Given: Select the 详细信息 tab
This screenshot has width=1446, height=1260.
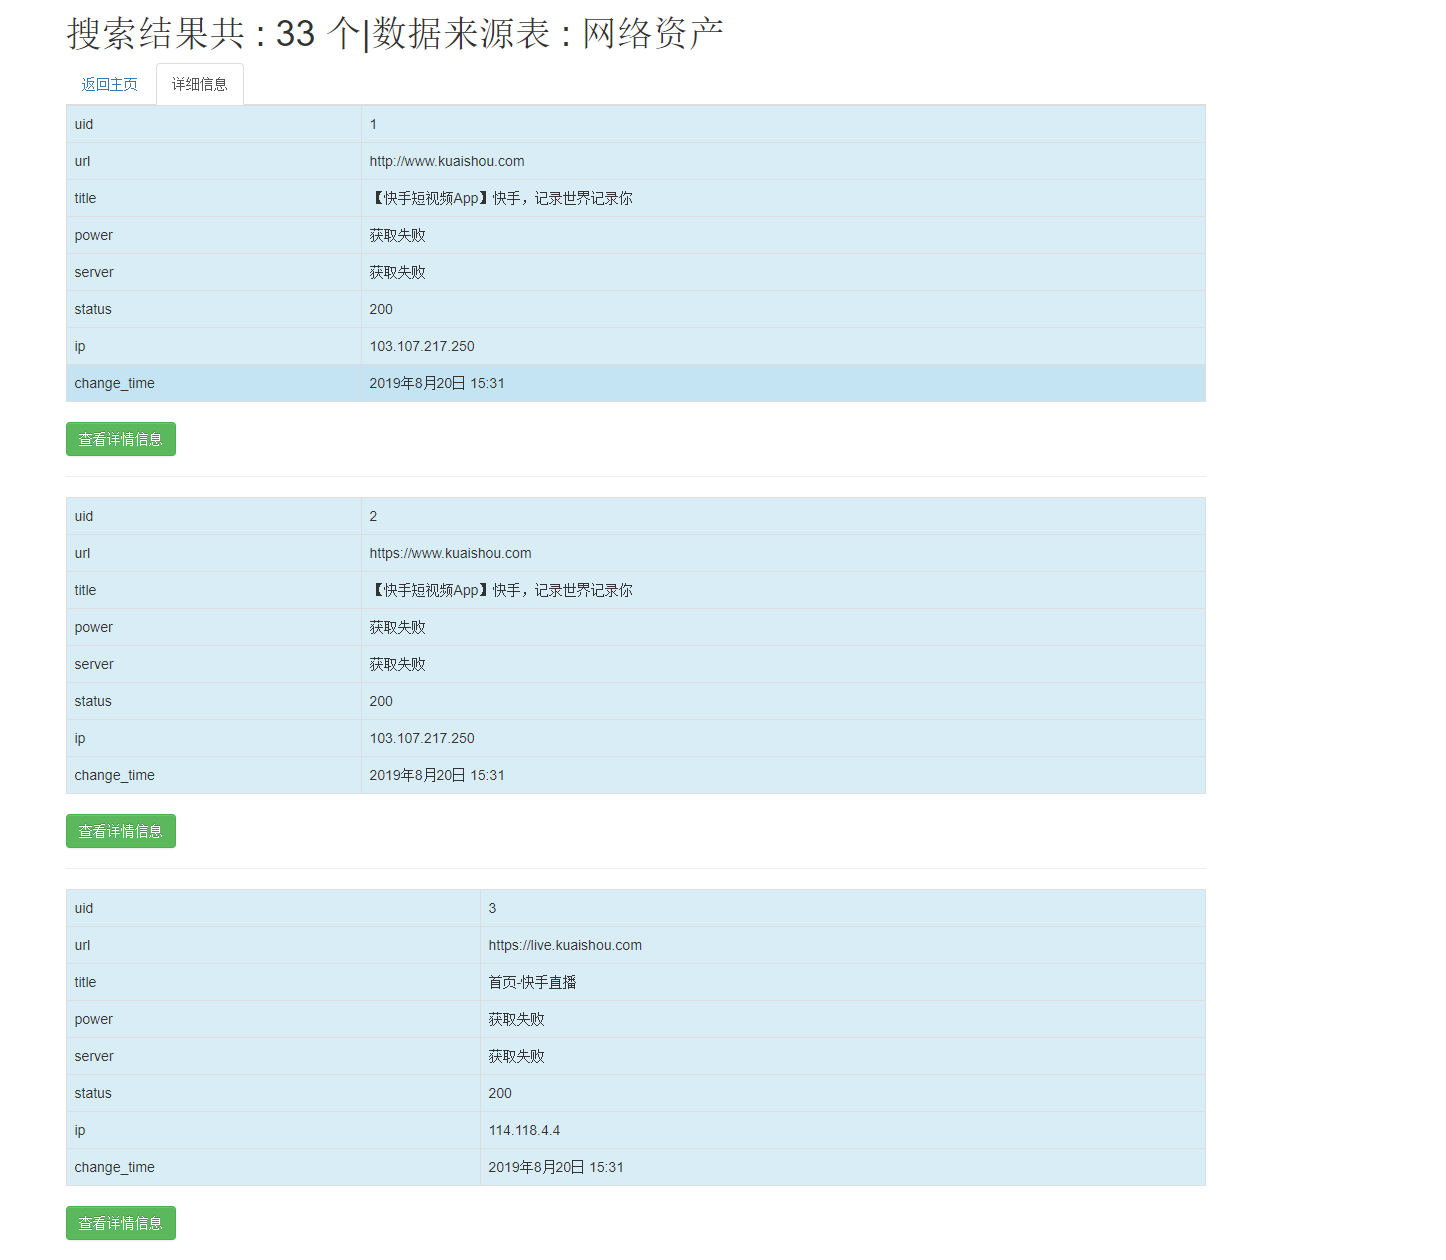Looking at the screenshot, I should (x=200, y=85).
